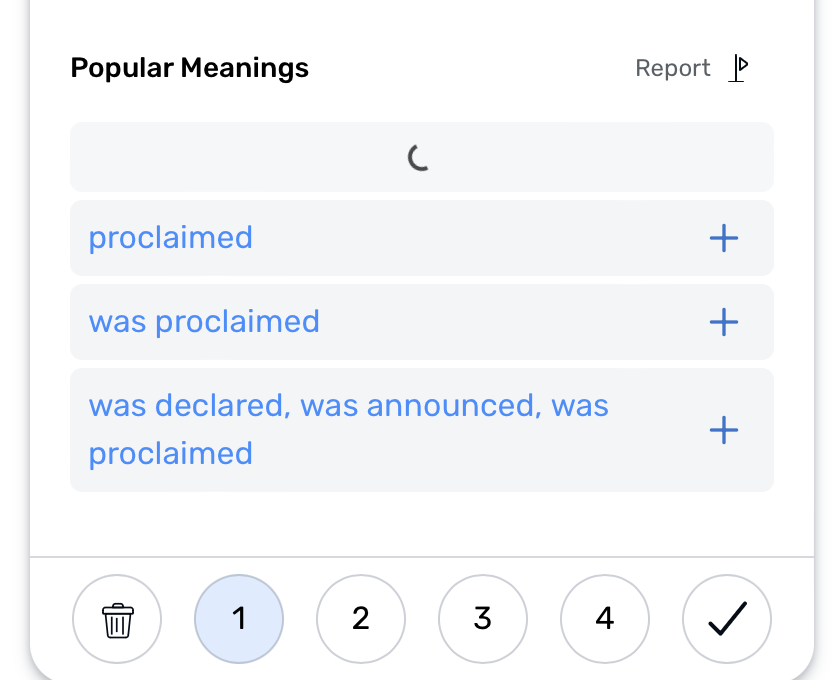Choose the 'proclaimed' meaning text
The height and width of the screenshot is (680, 836).
tap(171, 238)
